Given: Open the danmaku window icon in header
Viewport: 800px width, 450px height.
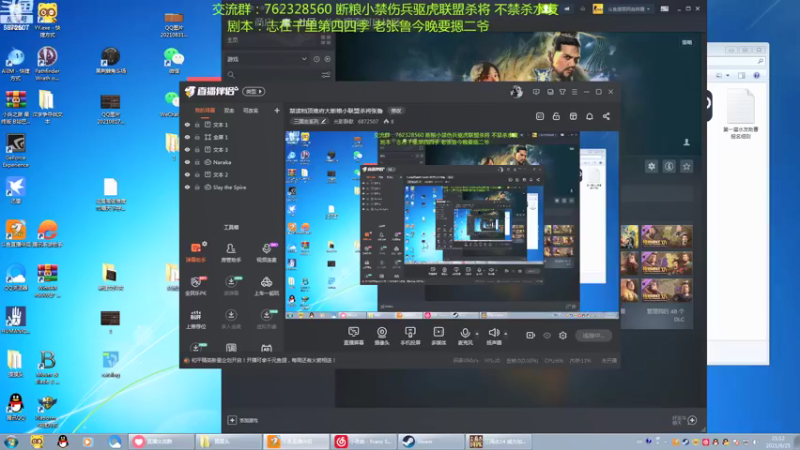Looking at the screenshot, I should (540, 116).
